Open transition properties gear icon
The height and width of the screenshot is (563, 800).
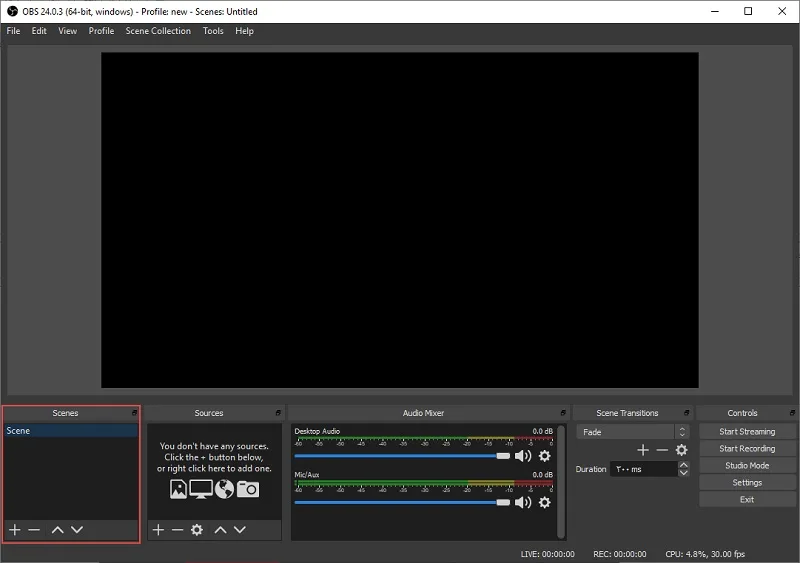(682, 450)
